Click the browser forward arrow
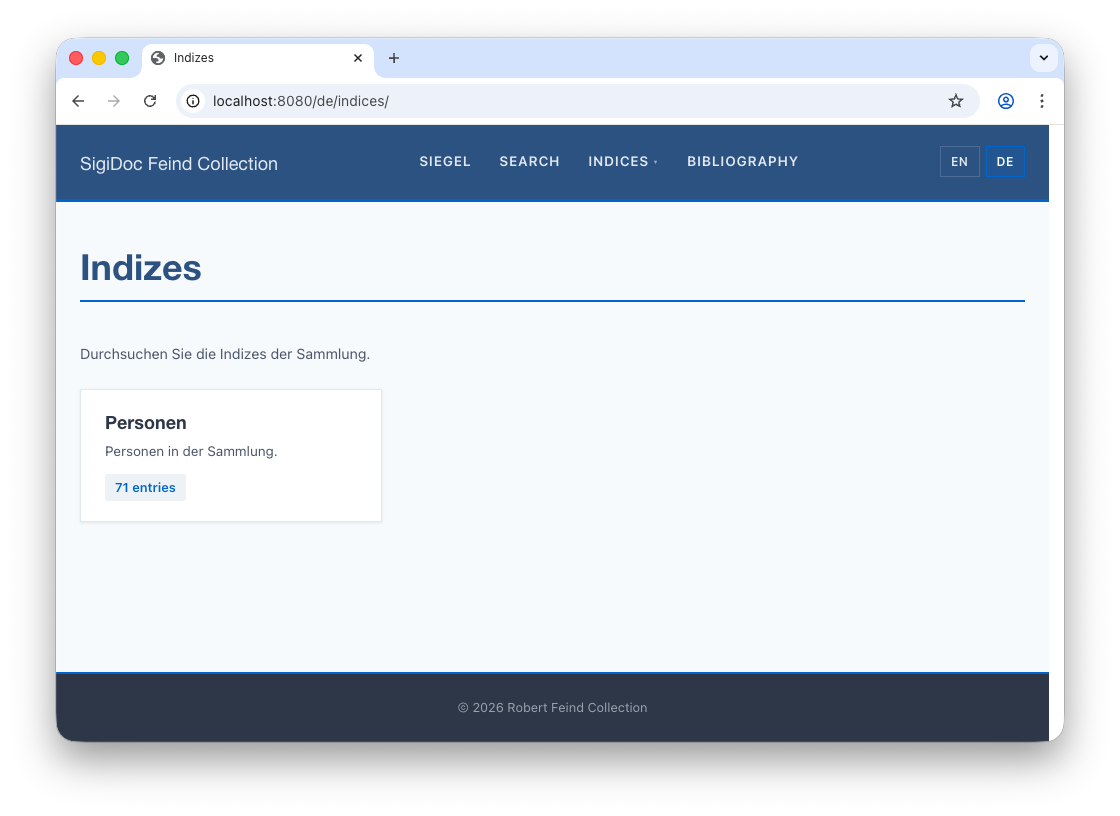This screenshot has width=1120, height=816. [x=114, y=101]
